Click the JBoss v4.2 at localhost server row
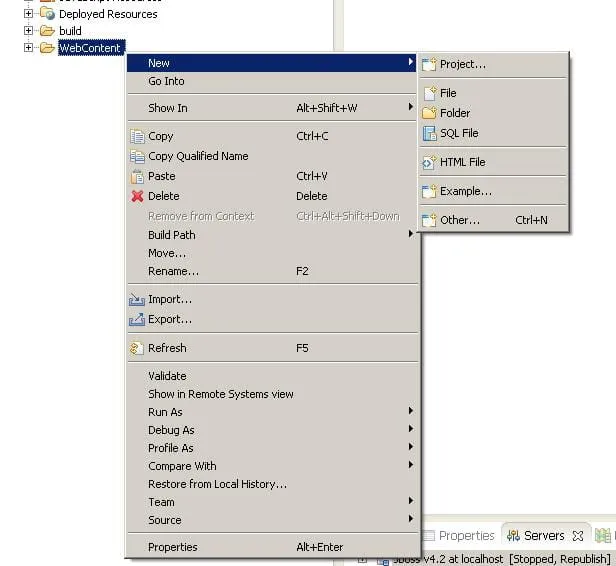The height and width of the screenshot is (566, 616). tap(502, 559)
